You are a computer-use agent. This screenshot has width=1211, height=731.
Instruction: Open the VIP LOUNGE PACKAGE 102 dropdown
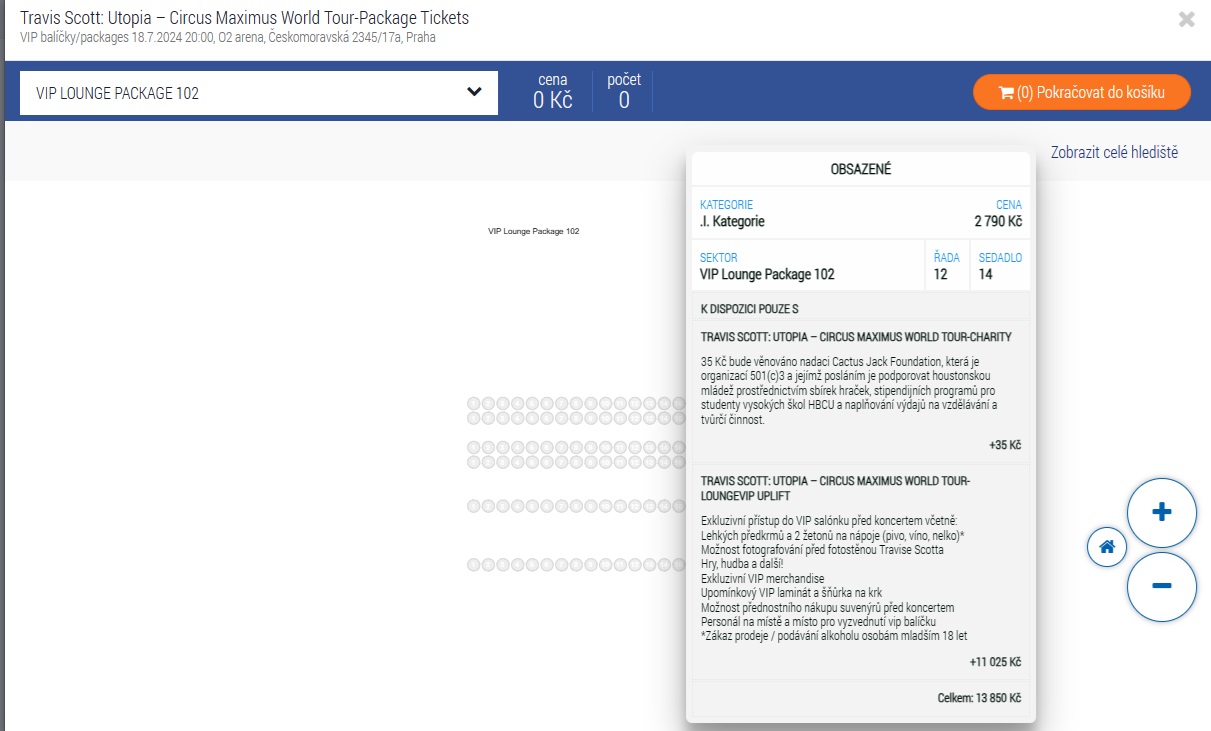point(258,93)
